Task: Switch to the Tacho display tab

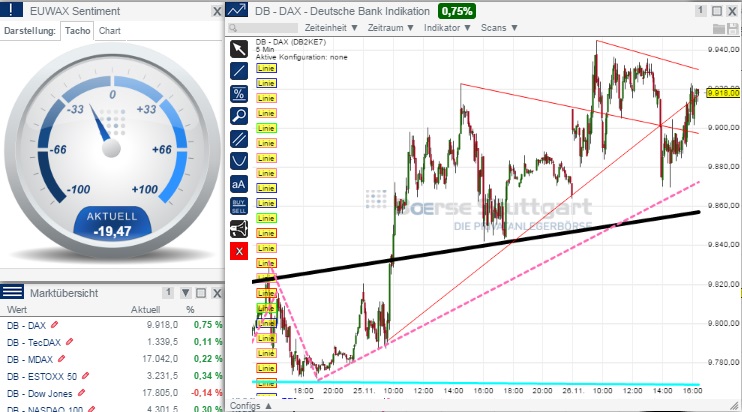Action: (77, 31)
